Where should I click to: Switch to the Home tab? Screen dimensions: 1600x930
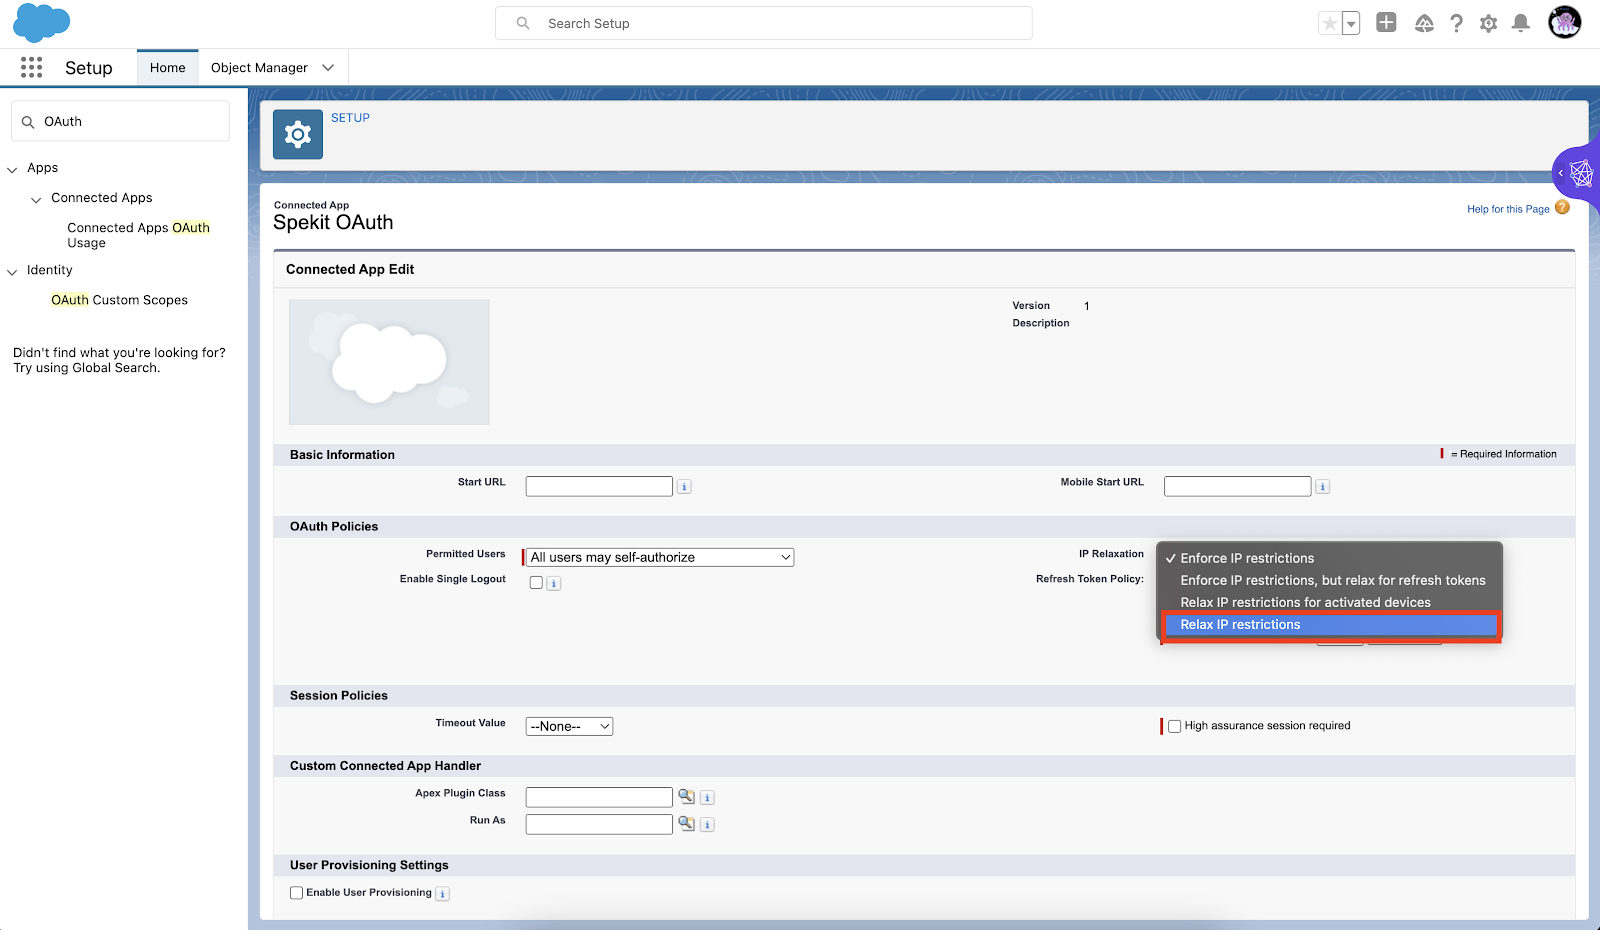[168, 68]
